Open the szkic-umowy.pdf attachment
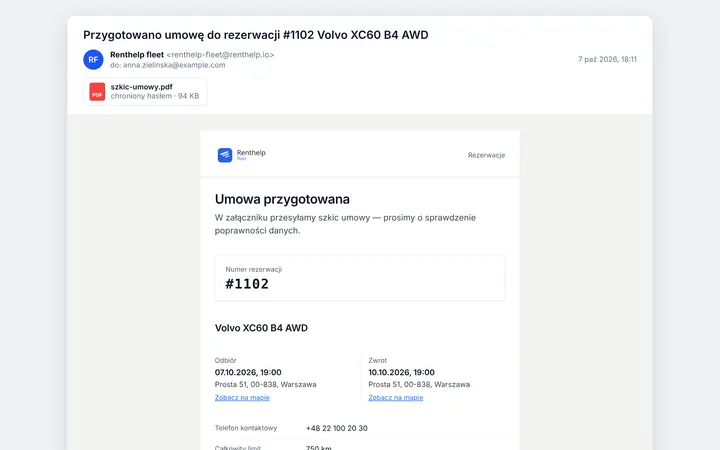 pos(145,91)
